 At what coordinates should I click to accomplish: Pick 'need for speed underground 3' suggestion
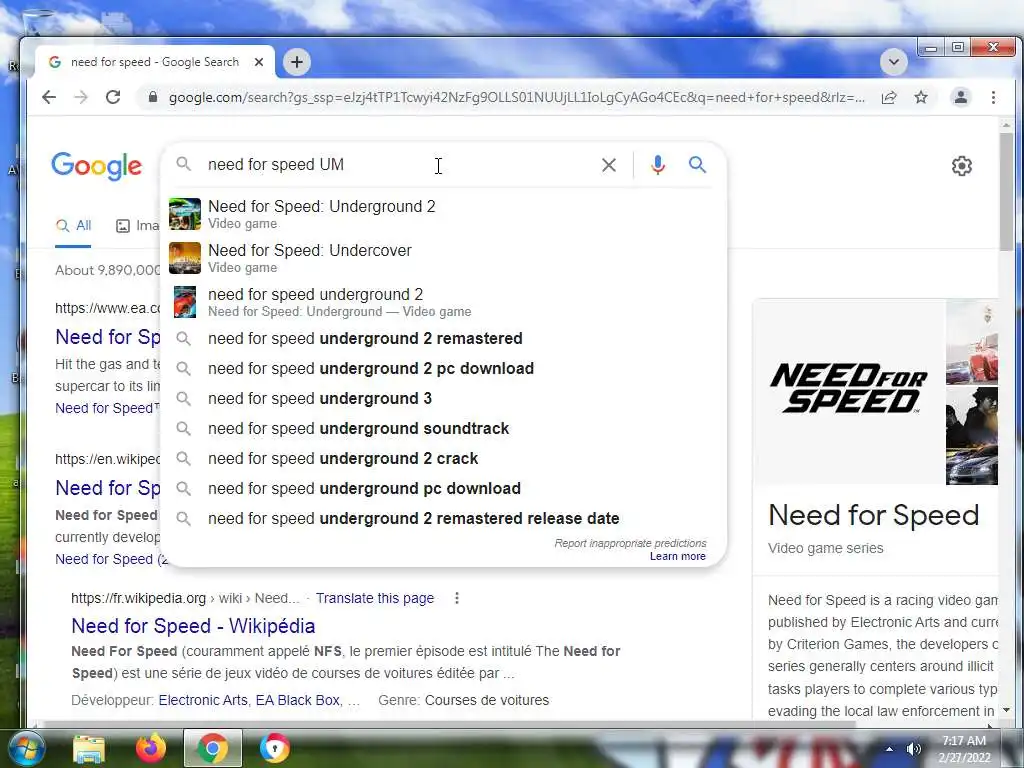[443, 398]
